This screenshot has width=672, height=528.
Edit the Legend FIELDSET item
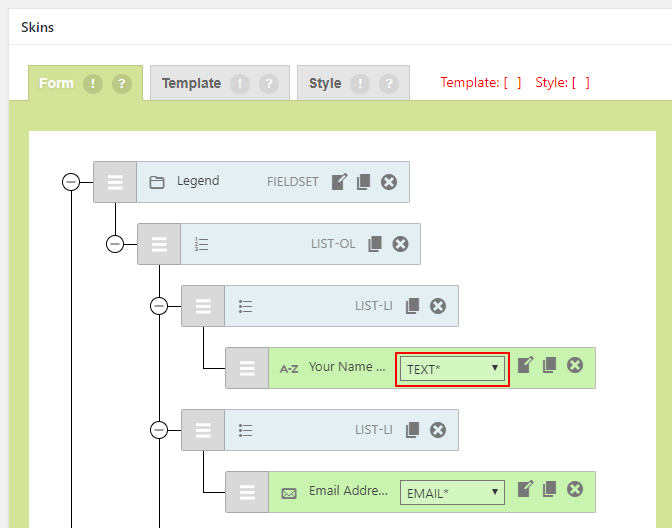(340, 182)
